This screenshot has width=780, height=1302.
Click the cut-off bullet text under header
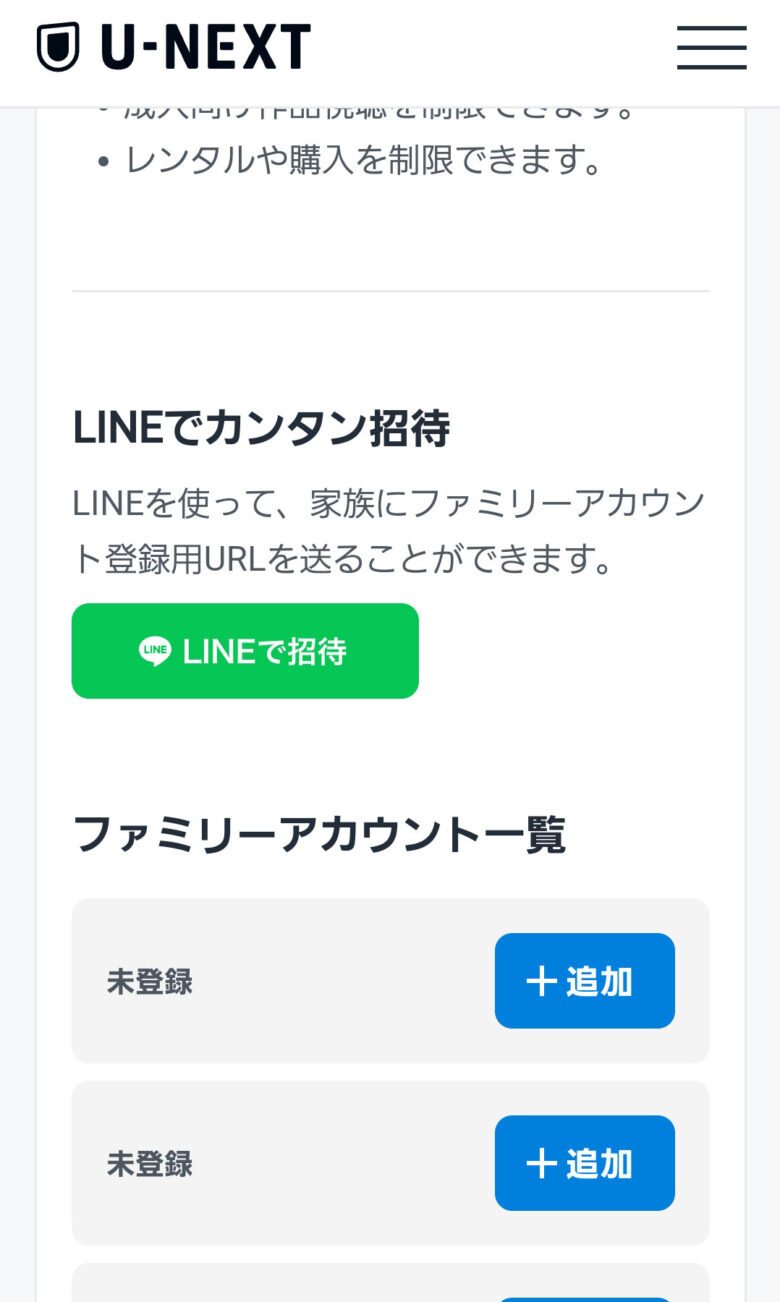(x=380, y=112)
